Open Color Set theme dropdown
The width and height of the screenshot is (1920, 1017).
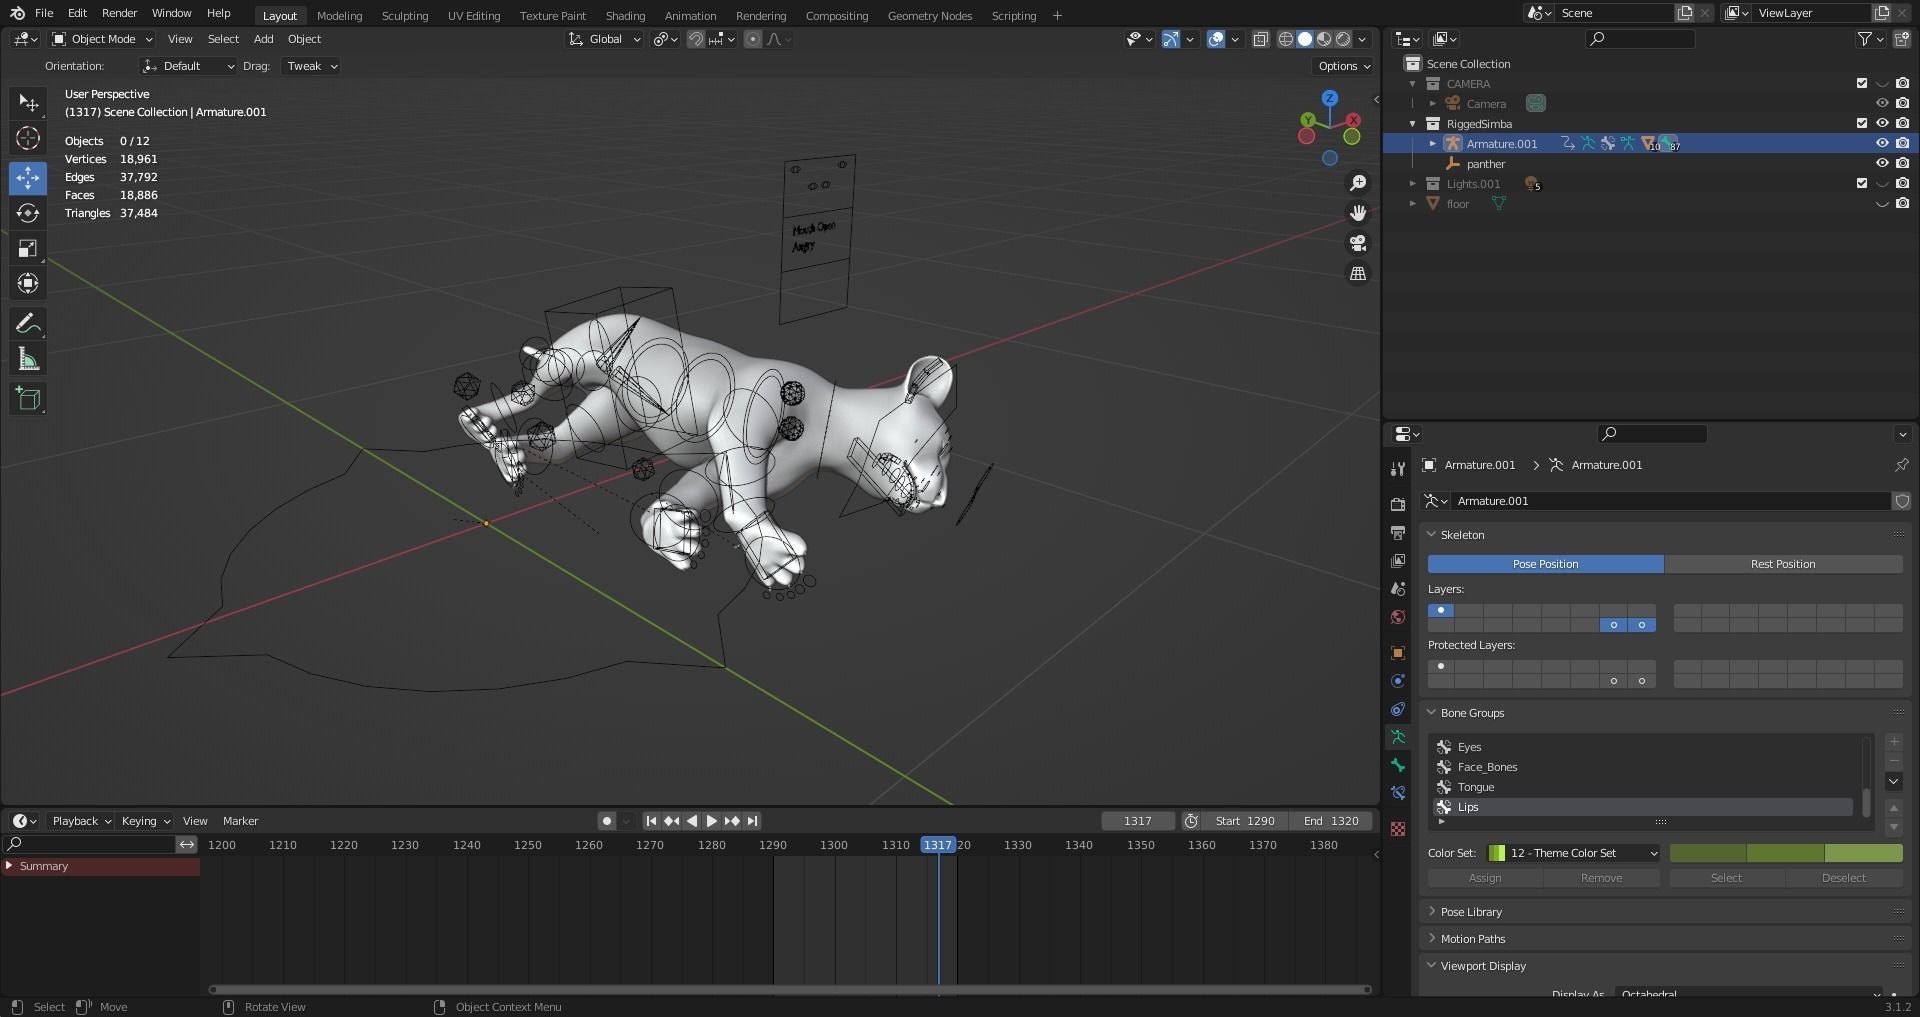pos(1573,853)
